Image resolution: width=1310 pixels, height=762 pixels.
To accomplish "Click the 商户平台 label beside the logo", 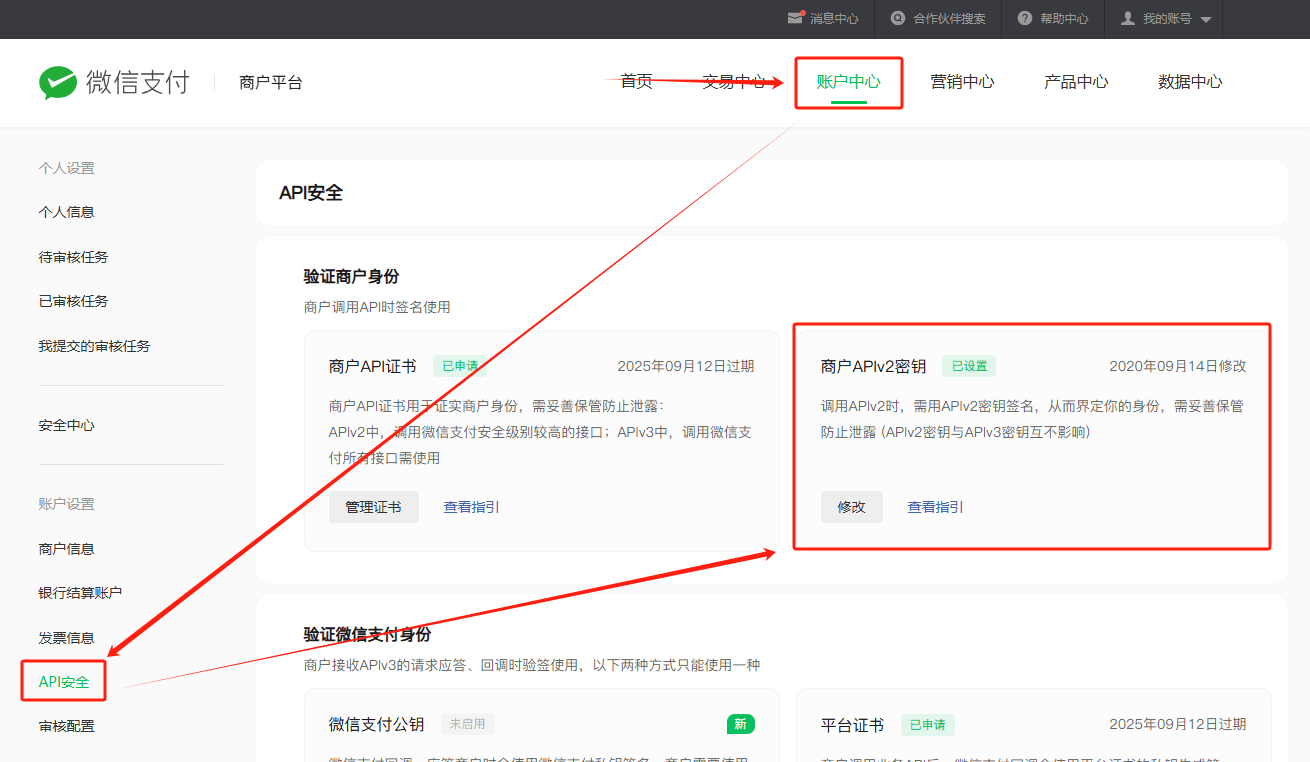I will tap(271, 82).
